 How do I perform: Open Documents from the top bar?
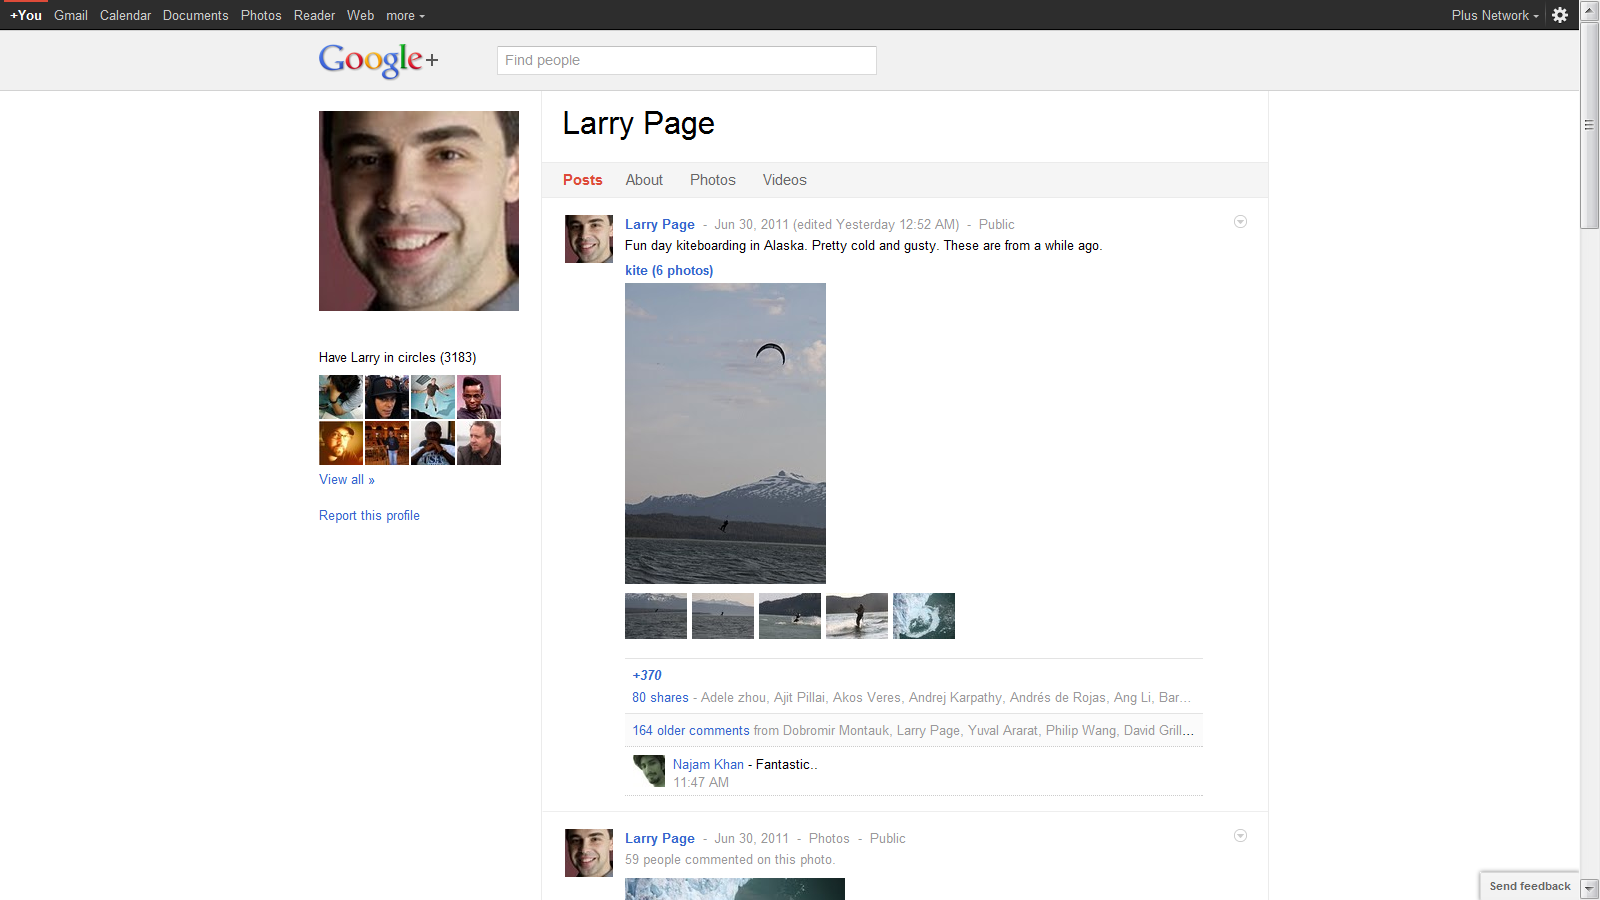[x=195, y=15]
